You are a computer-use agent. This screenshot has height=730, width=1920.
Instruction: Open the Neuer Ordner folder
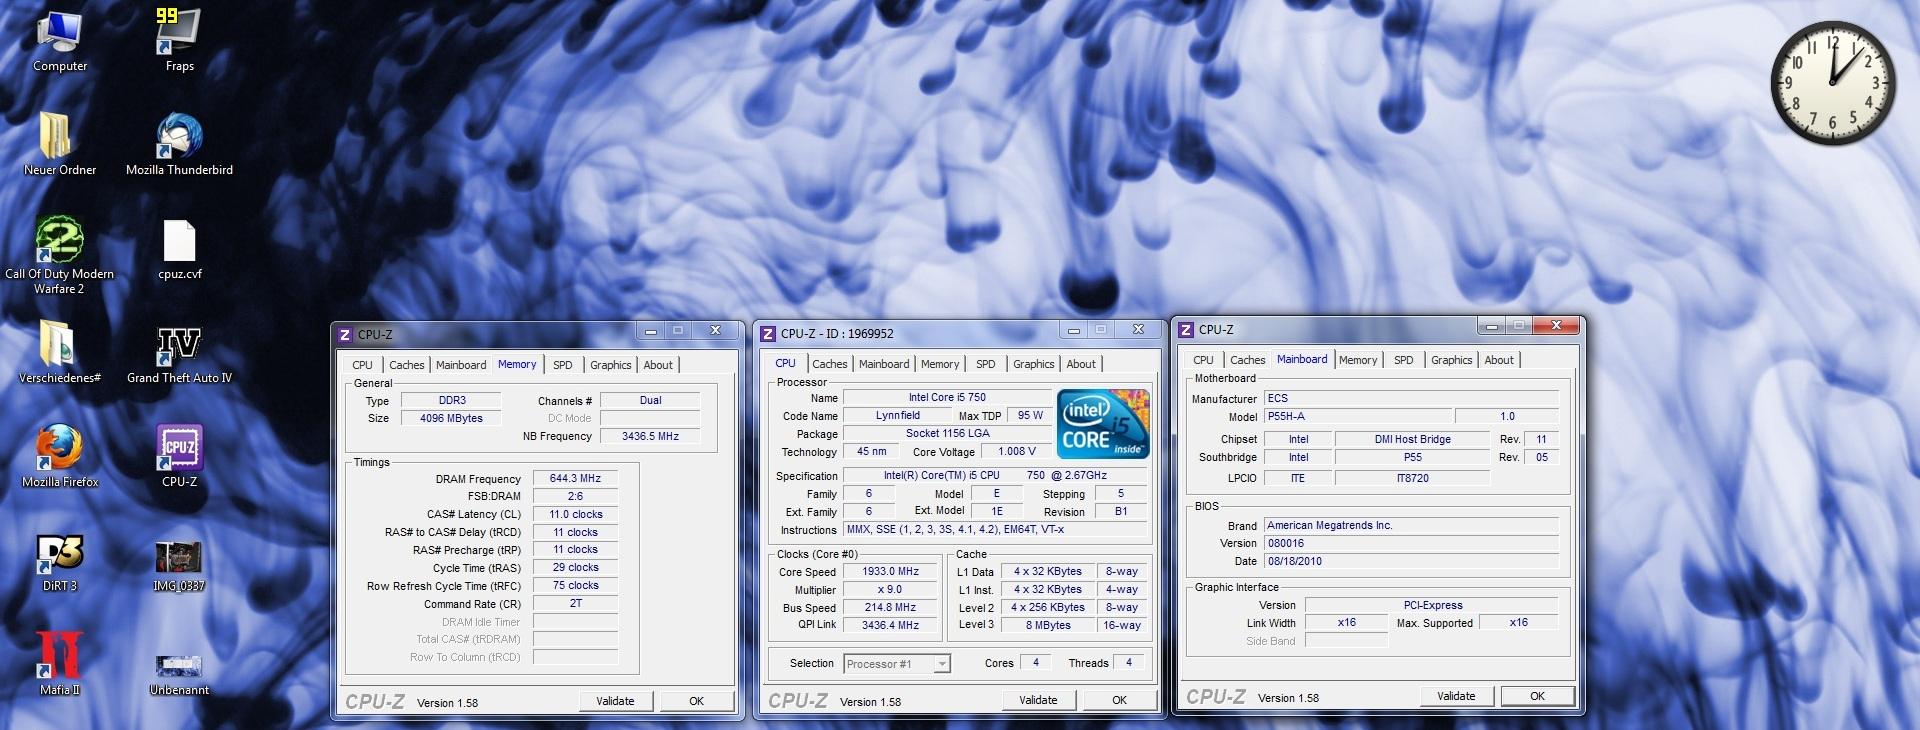[60, 144]
